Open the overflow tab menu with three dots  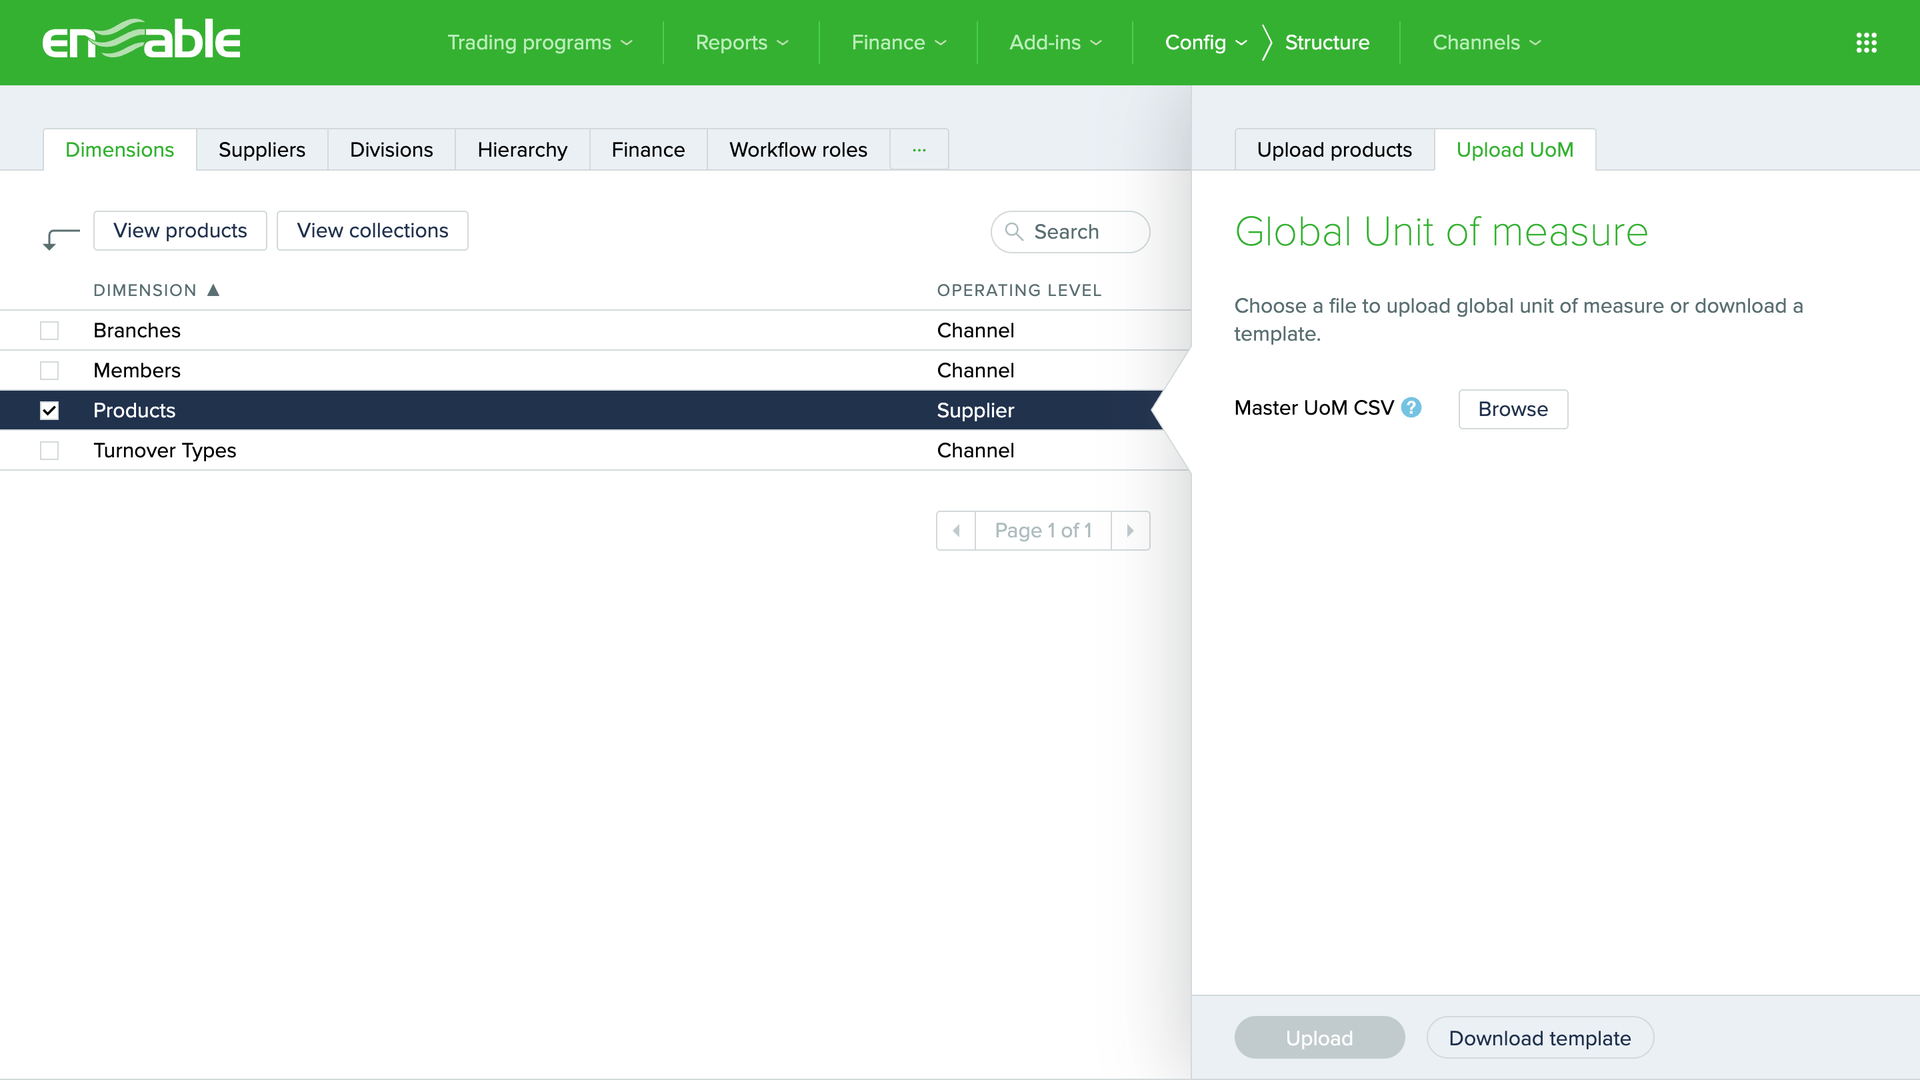coord(919,149)
